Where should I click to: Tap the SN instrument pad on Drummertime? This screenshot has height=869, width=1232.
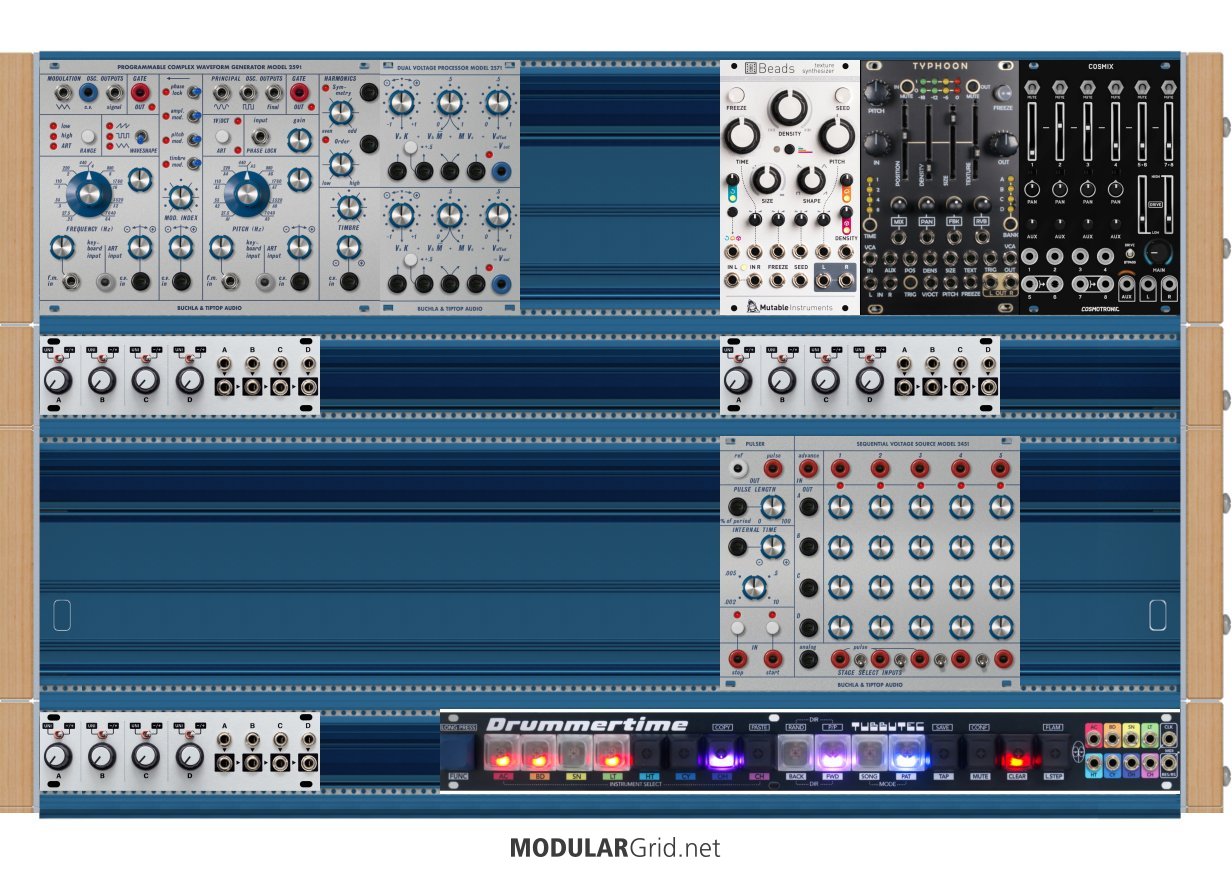coord(573,752)
